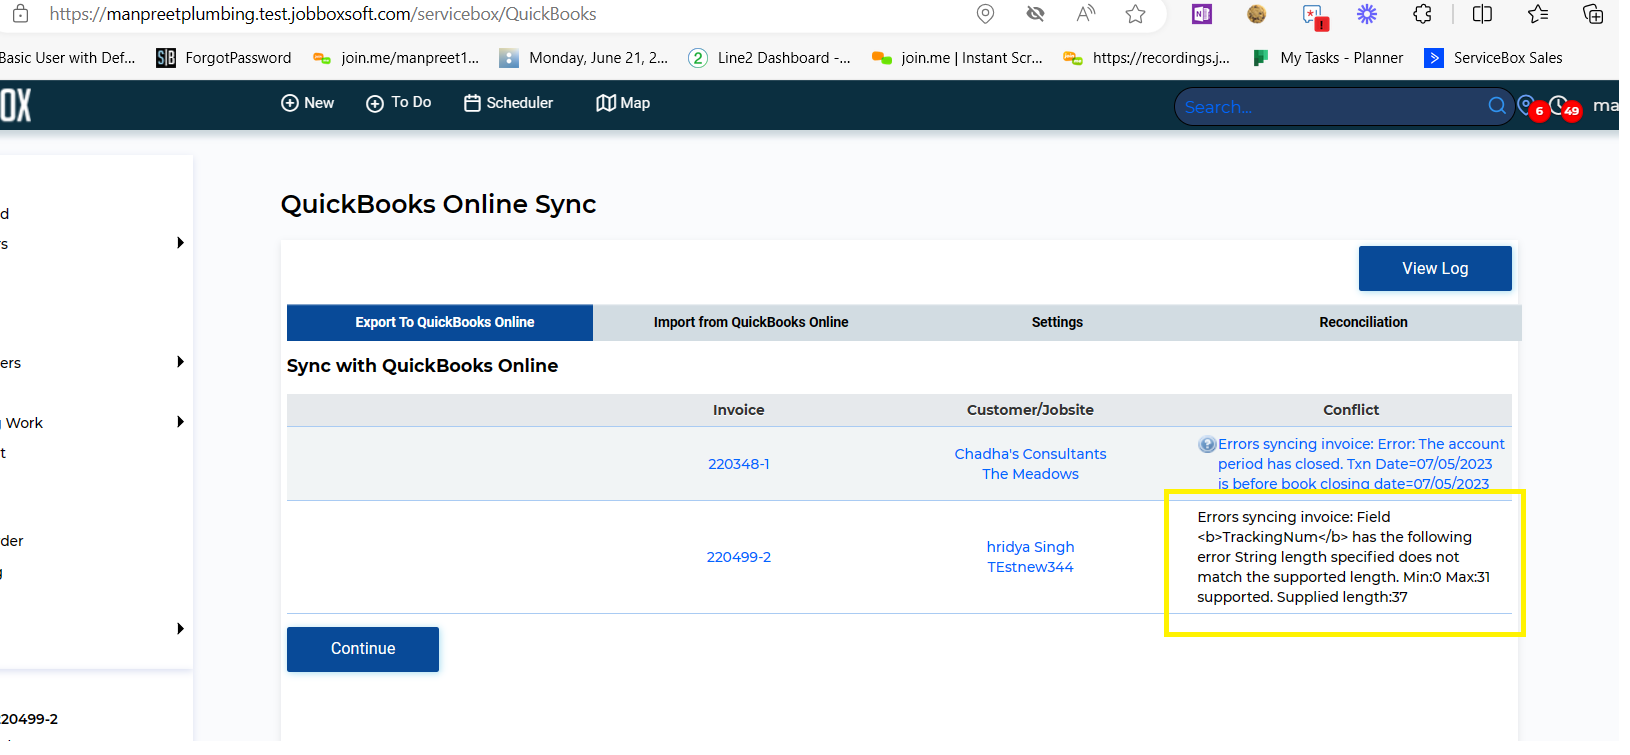This screenshot has height=755, width=1630.
Task: Click the purple starburst extension icon
Action: coord(1367,14)
